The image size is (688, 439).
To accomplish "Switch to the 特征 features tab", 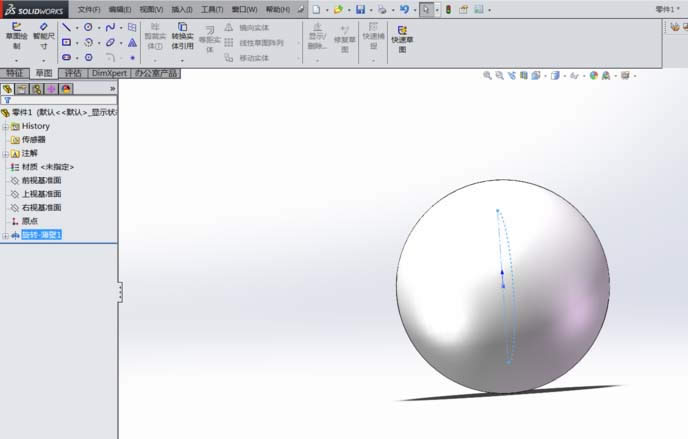I will click(x=14, y=73).
